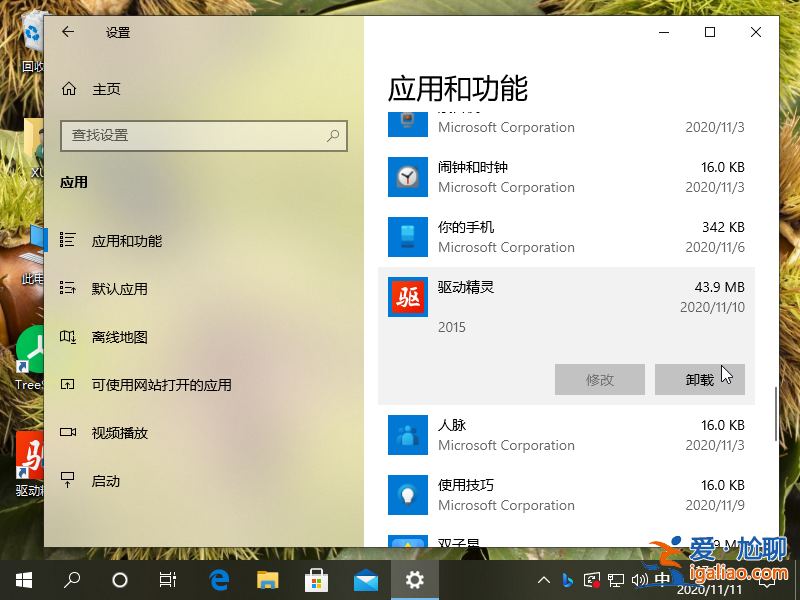
Task: Click the 查找设置 search box
Action: [x=204, y=135]
